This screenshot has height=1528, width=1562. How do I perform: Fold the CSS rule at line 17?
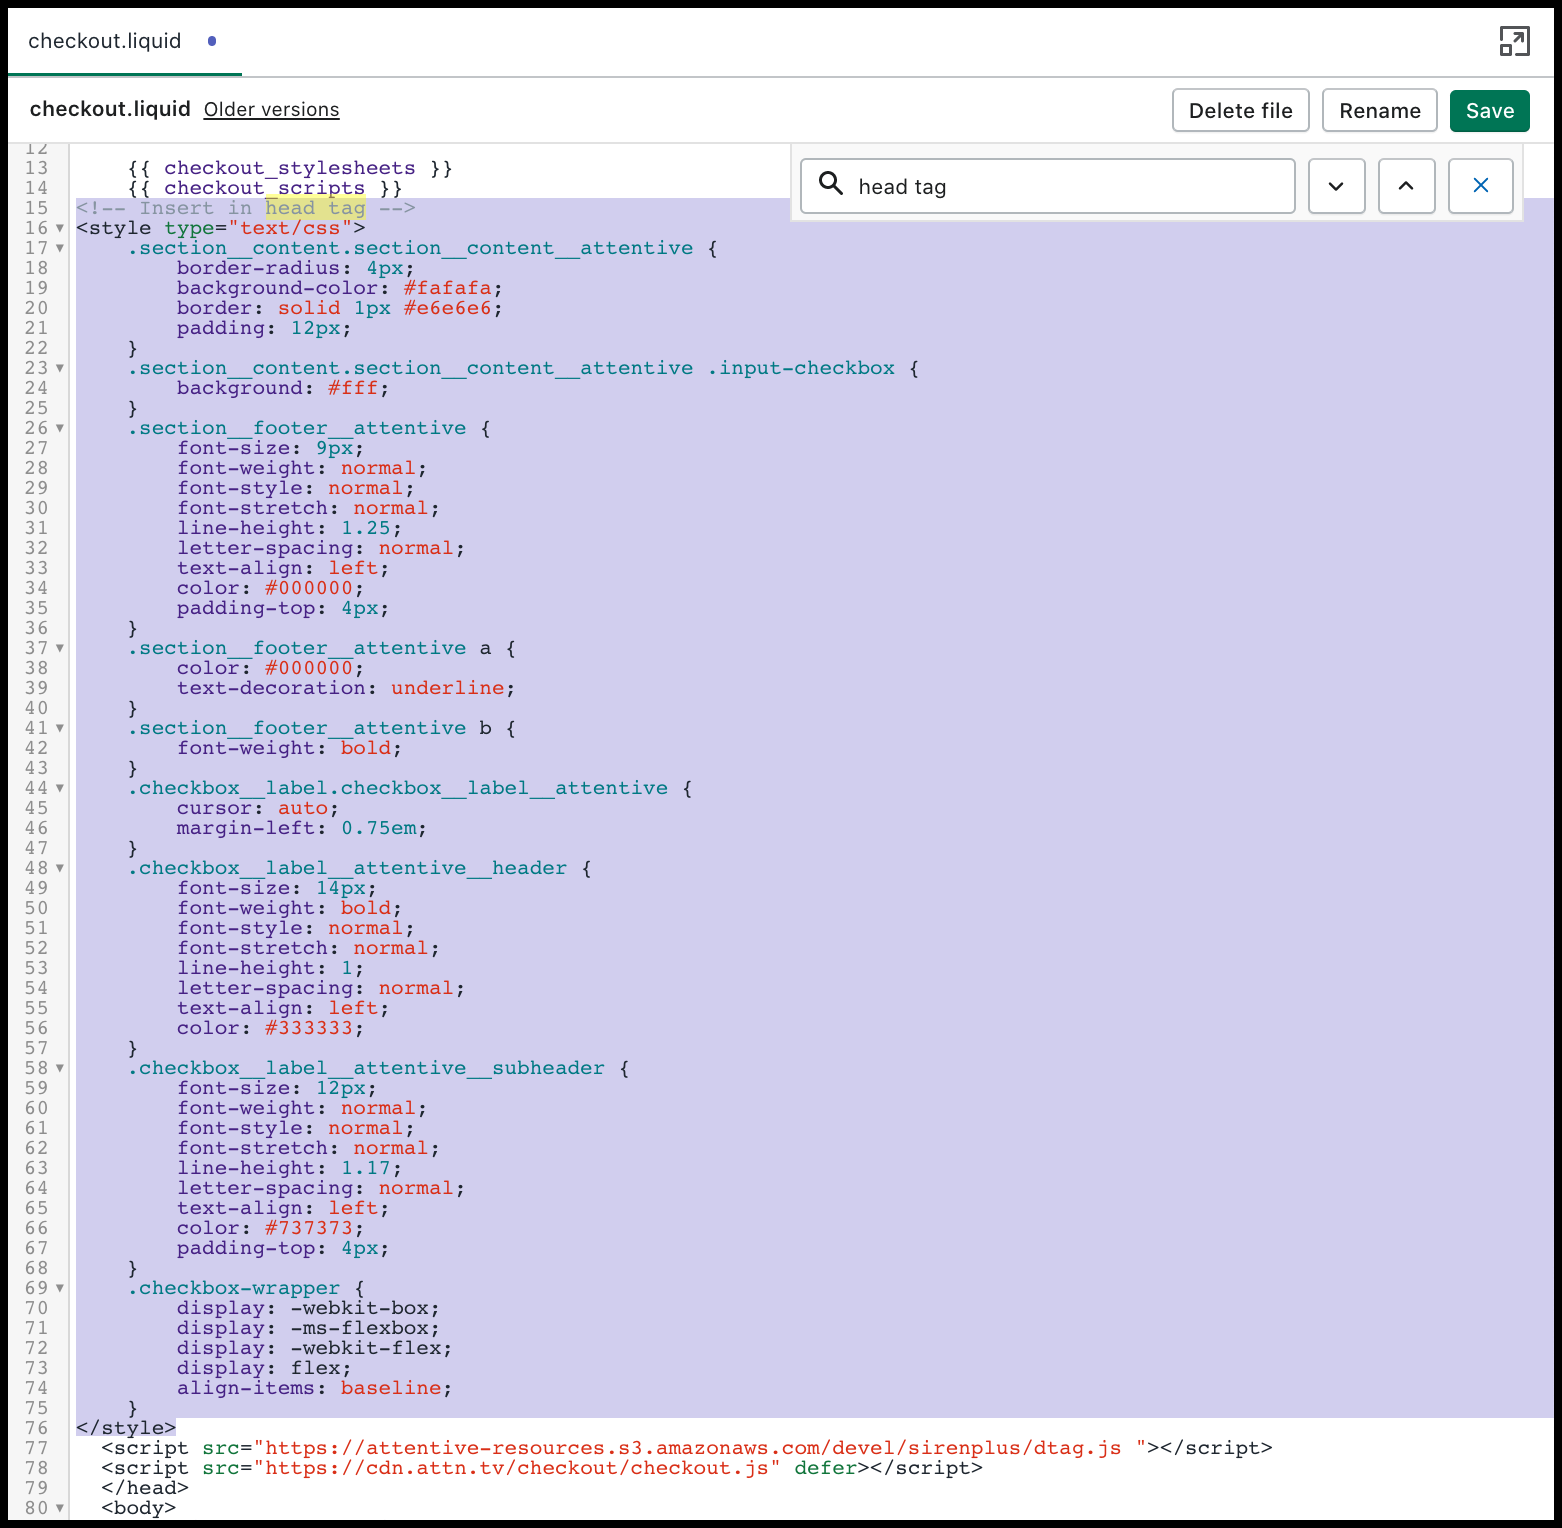[x=60, y=249]
